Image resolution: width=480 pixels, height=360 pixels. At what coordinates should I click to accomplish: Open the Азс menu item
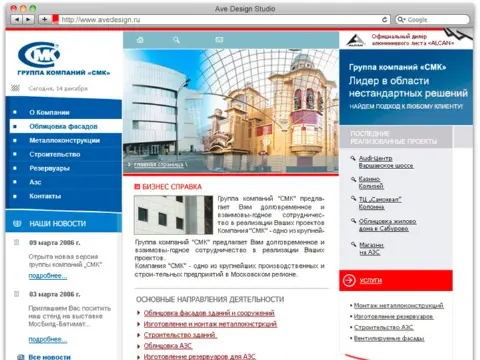[x=35, y=182]
